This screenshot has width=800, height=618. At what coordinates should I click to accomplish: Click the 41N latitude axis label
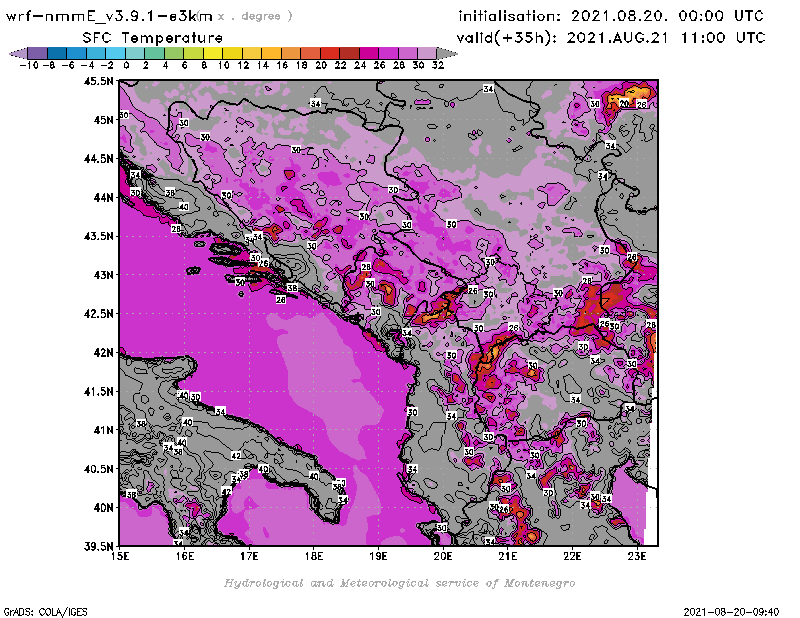pyautogui.click(x=103, y=430)
